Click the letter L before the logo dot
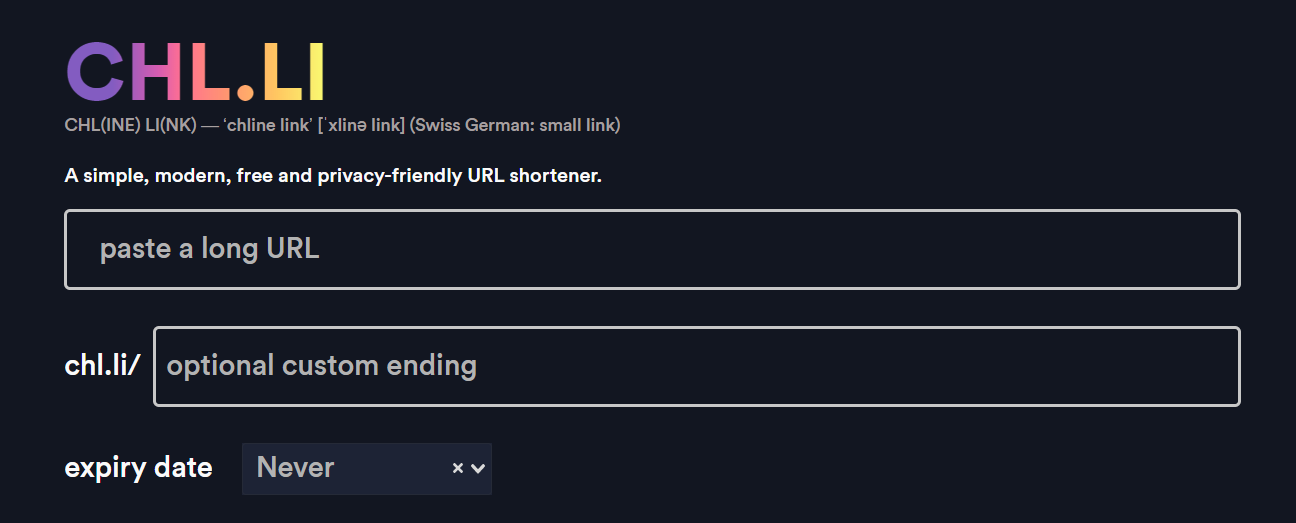Screen dimensions: 1296x523 (211, 74)
